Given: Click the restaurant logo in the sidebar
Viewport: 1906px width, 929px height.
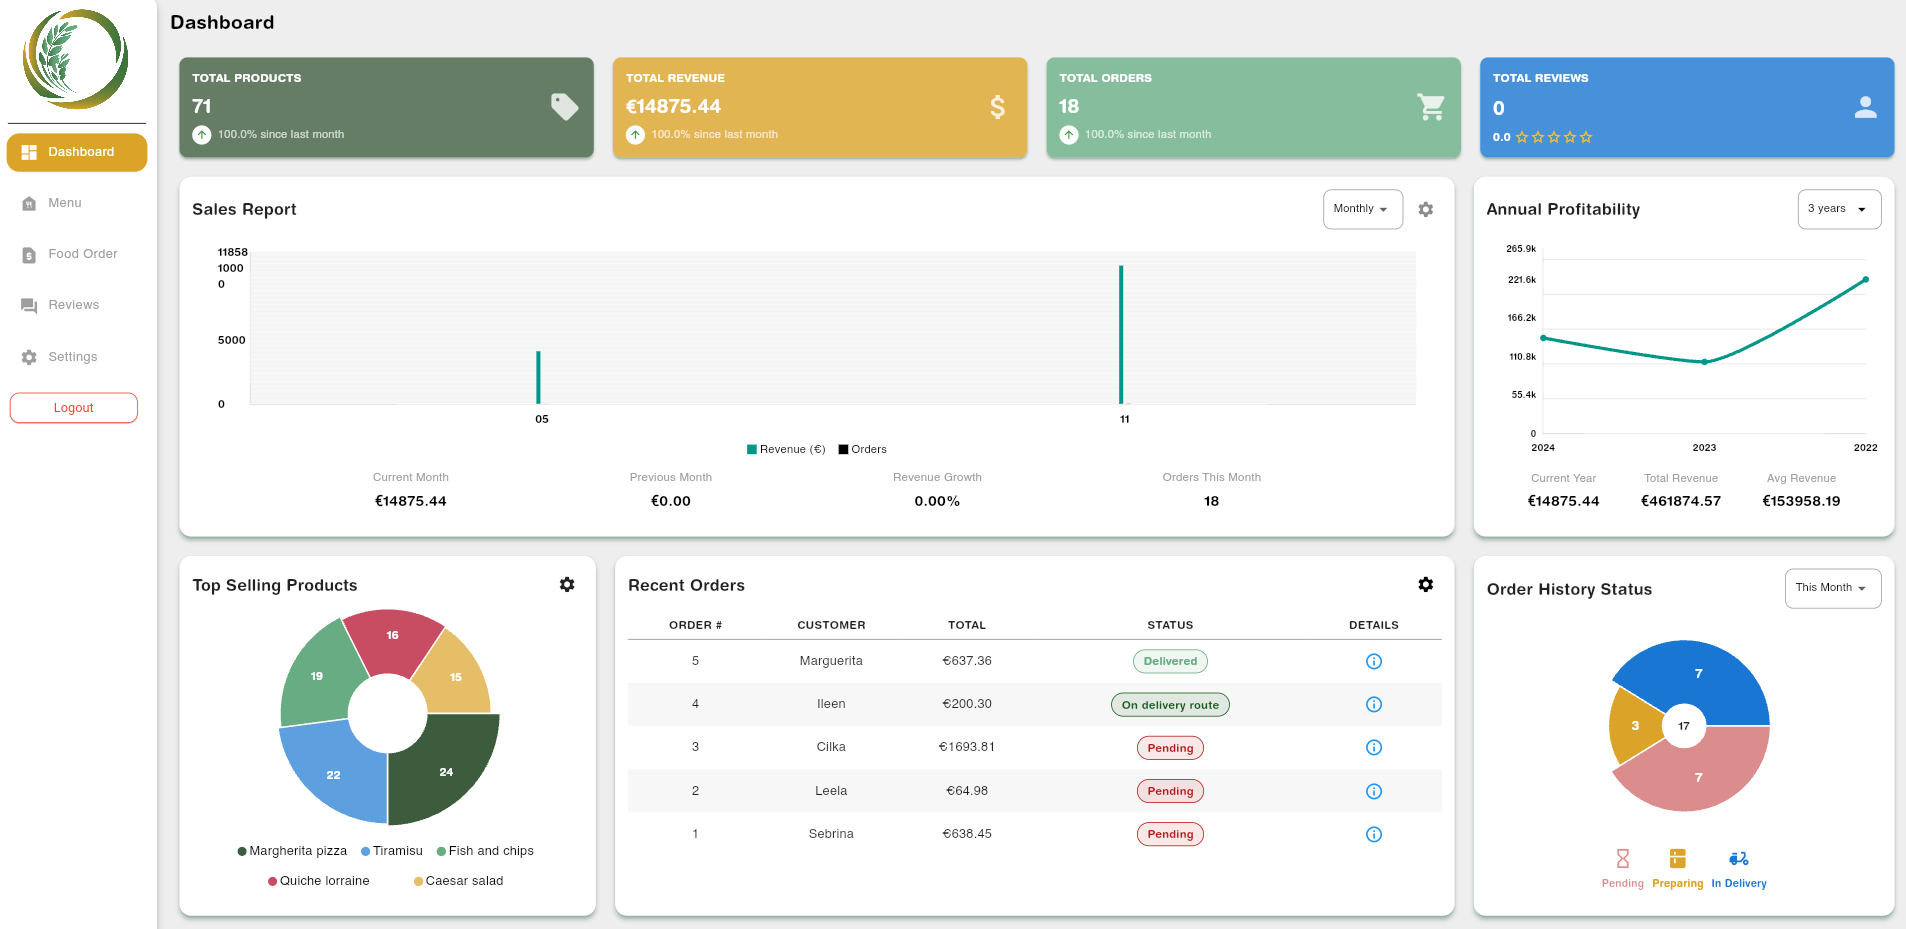Looking at the screenshot, I should (x=76, y=59).
